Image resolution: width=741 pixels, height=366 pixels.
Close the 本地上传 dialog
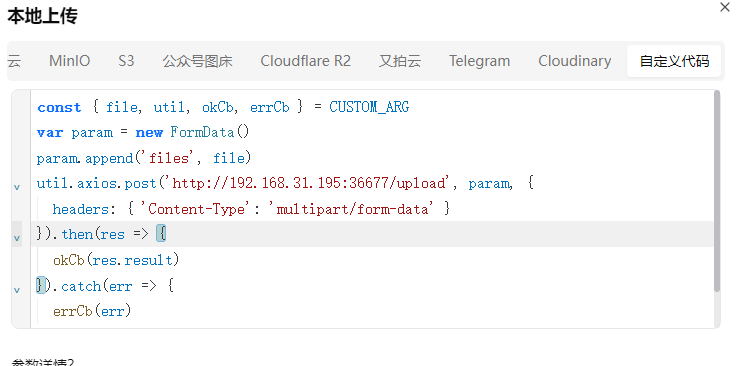point(724,8)
